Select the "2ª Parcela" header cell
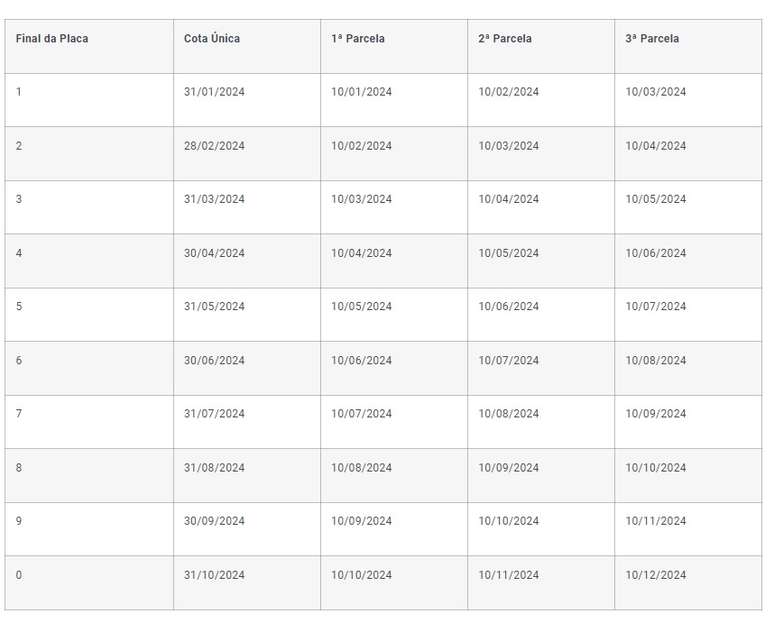 pos(505,39)
